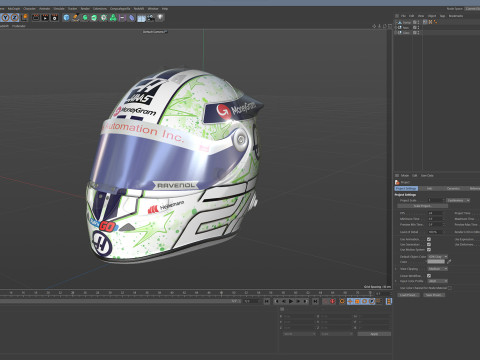Toggle Use Color Channel for Node Material
Image resolution: width=480 pixels, height=360 pixels.
pyautogui.click(x=450, y=288)
